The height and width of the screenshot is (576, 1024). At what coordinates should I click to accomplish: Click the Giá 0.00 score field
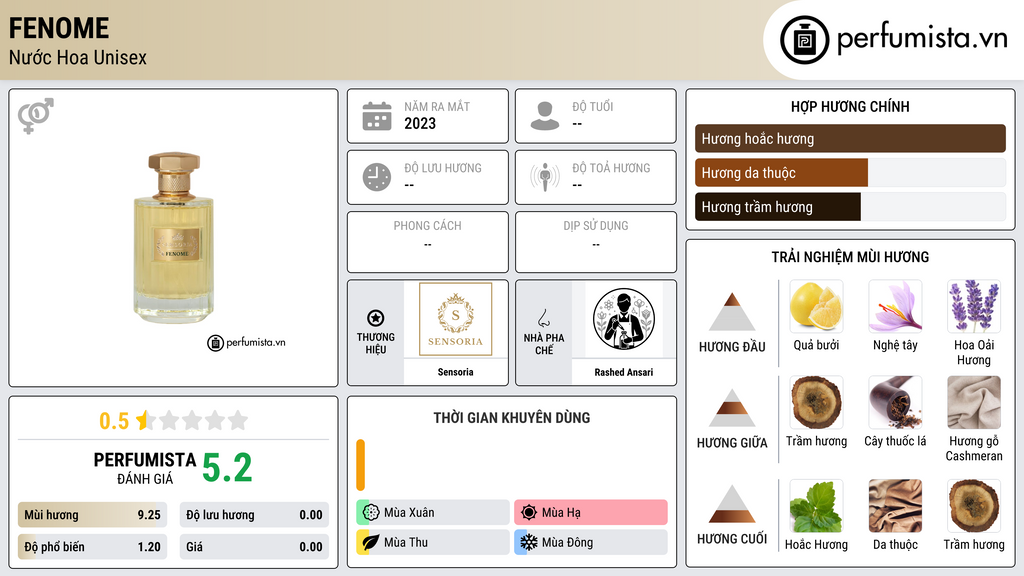pos(254,547)
